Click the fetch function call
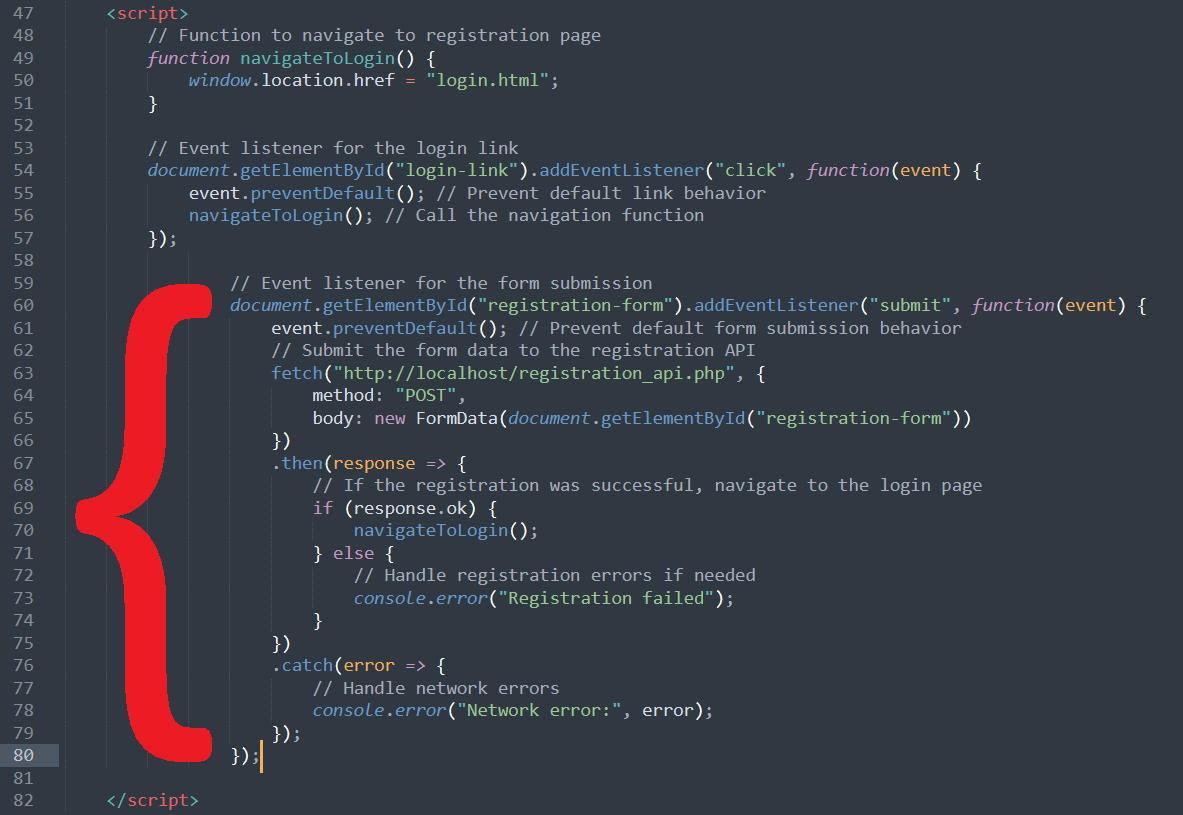 click(297, 373)
